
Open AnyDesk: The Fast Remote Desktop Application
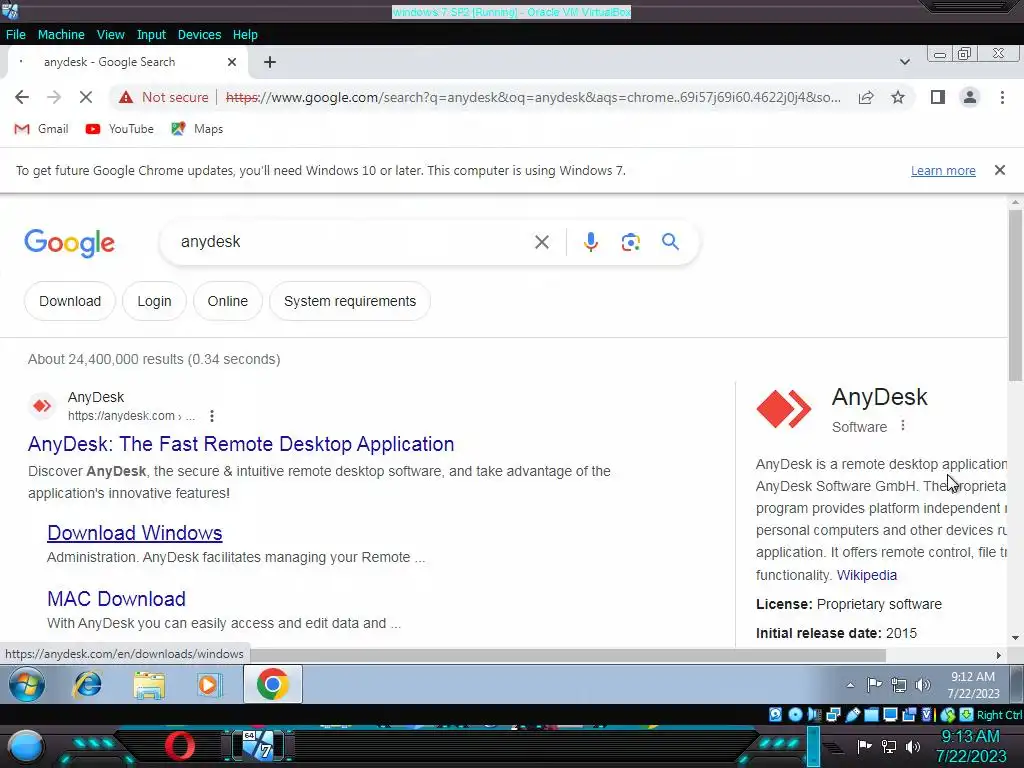point(241,444)
